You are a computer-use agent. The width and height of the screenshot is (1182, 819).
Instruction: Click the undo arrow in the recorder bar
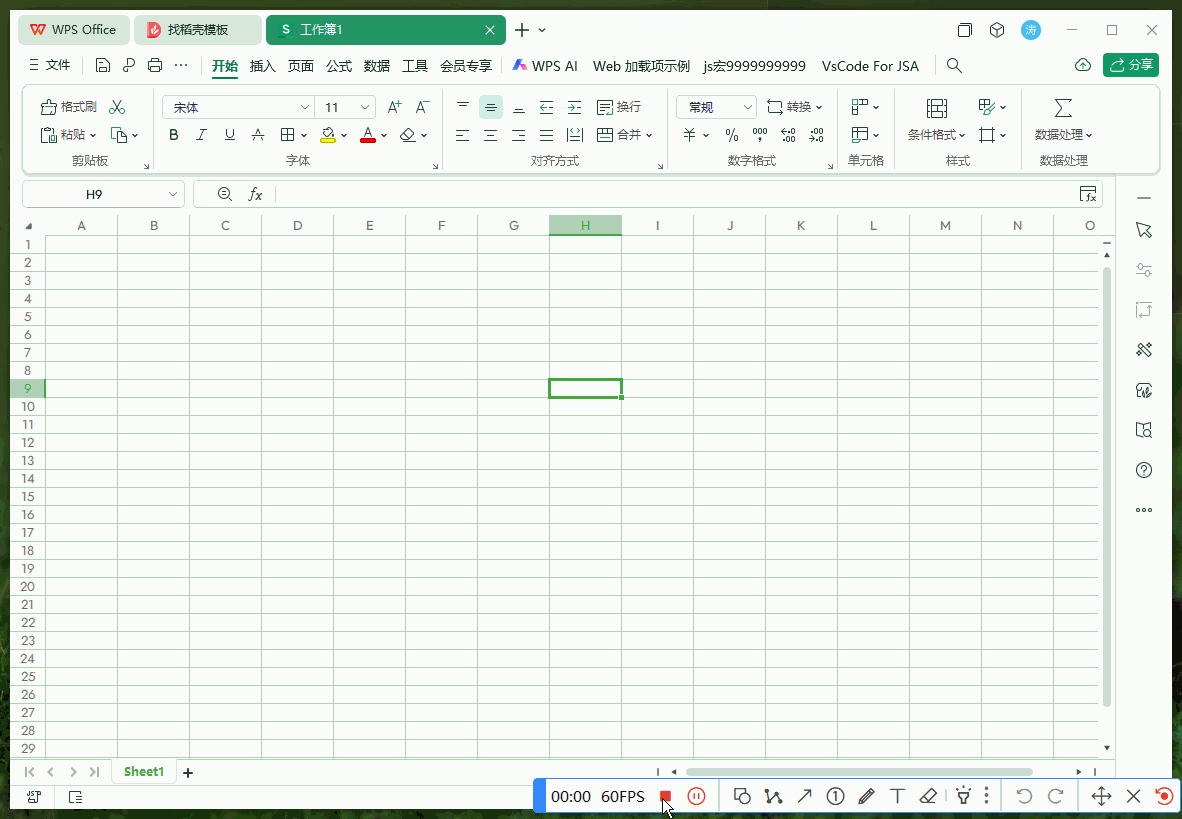[x=1024, y=796]
